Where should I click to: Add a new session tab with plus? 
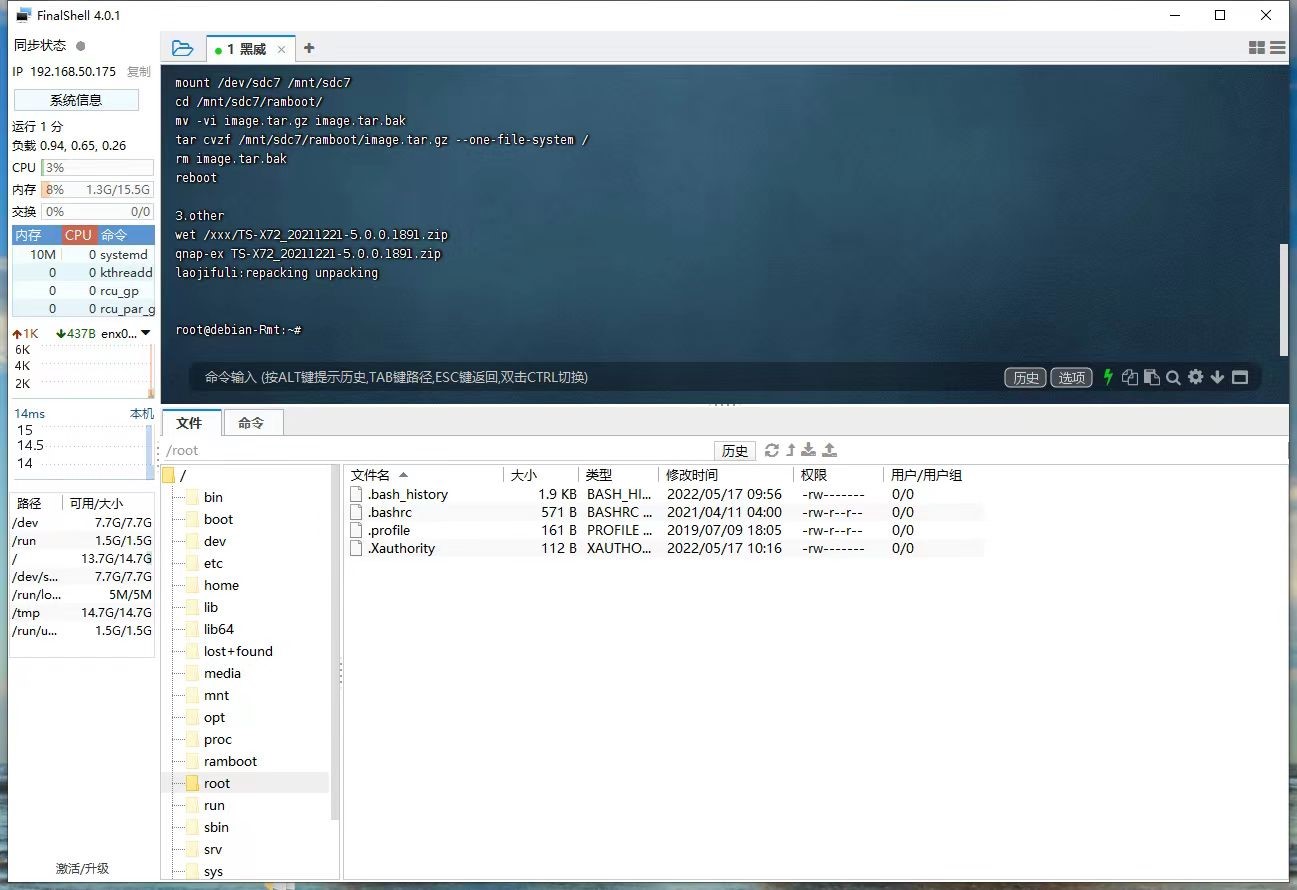309,48
